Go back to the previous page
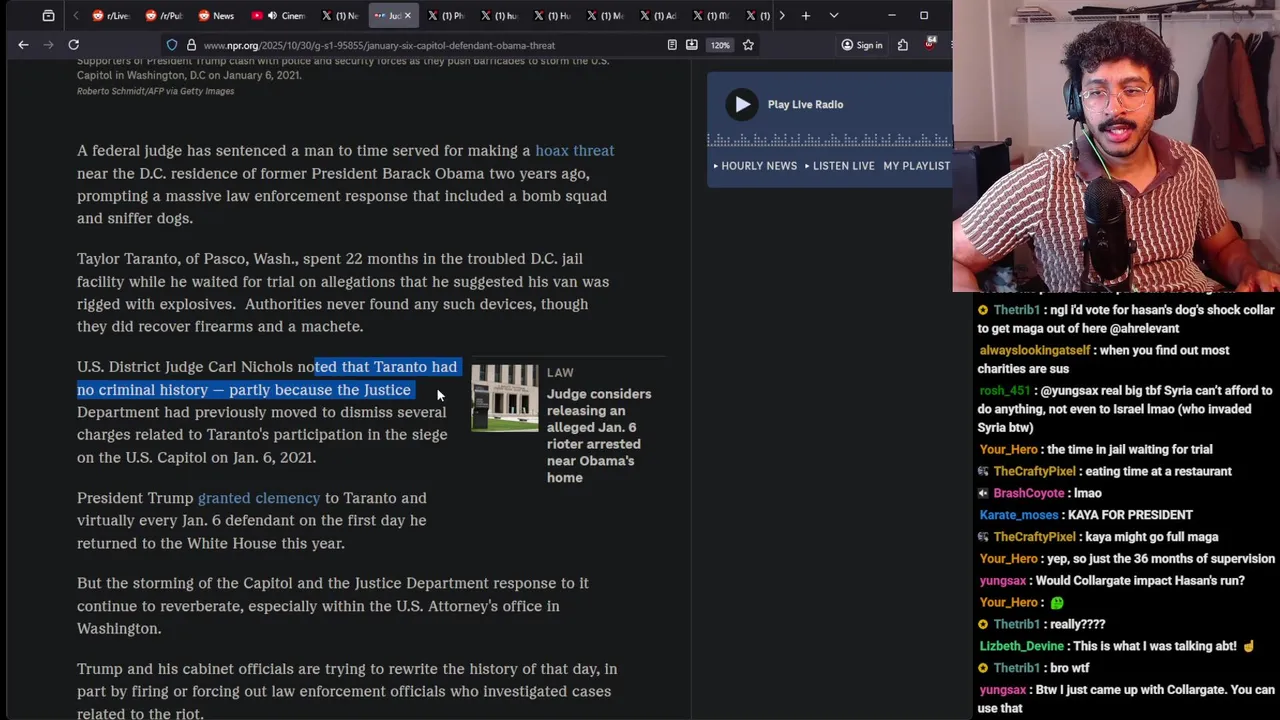 (x=23, y=44)
